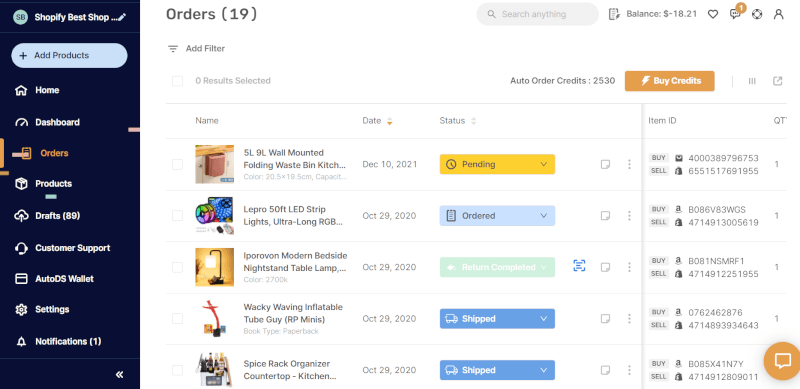Viewport: 800px width, 389px height.
Task: Open three-dot menu for Iporovon lamp order
Action: [x=629, y=268]
